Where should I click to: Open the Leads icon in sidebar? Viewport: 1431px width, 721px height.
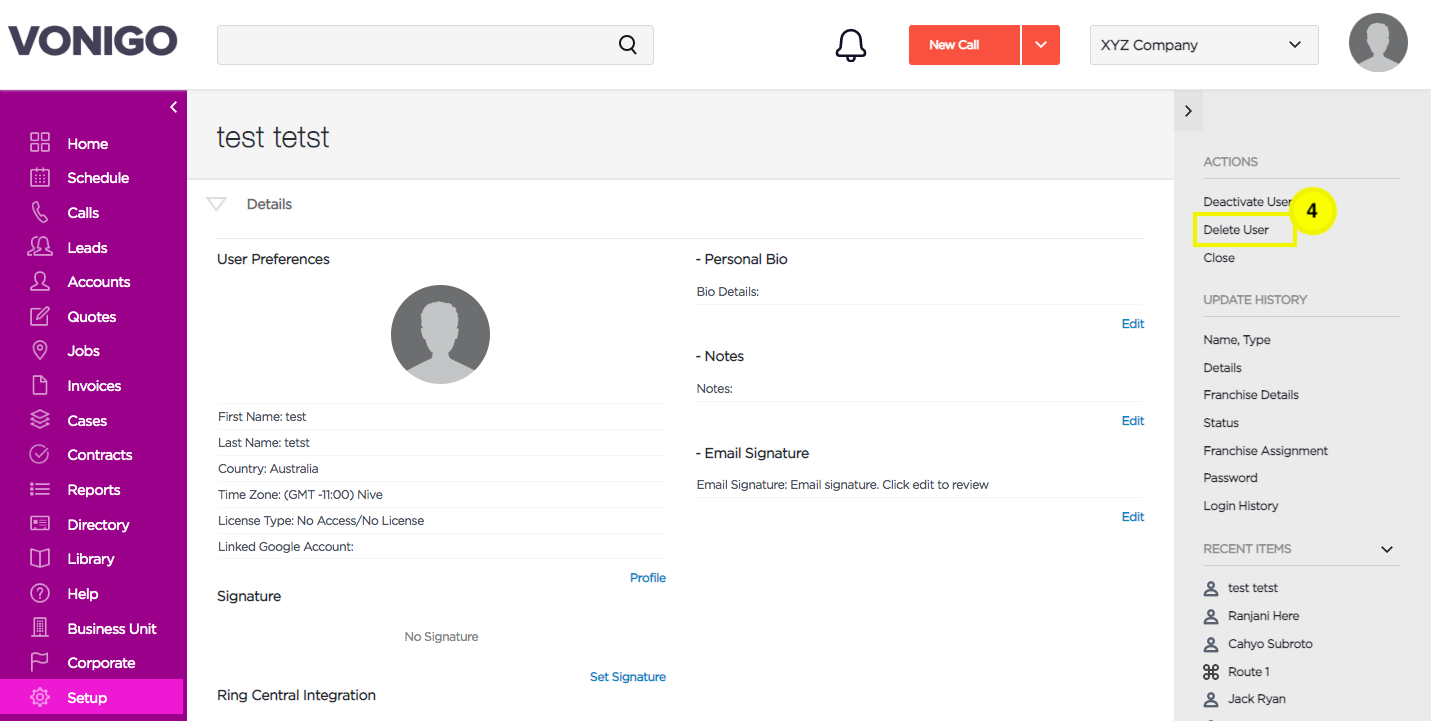coord(40,247)
